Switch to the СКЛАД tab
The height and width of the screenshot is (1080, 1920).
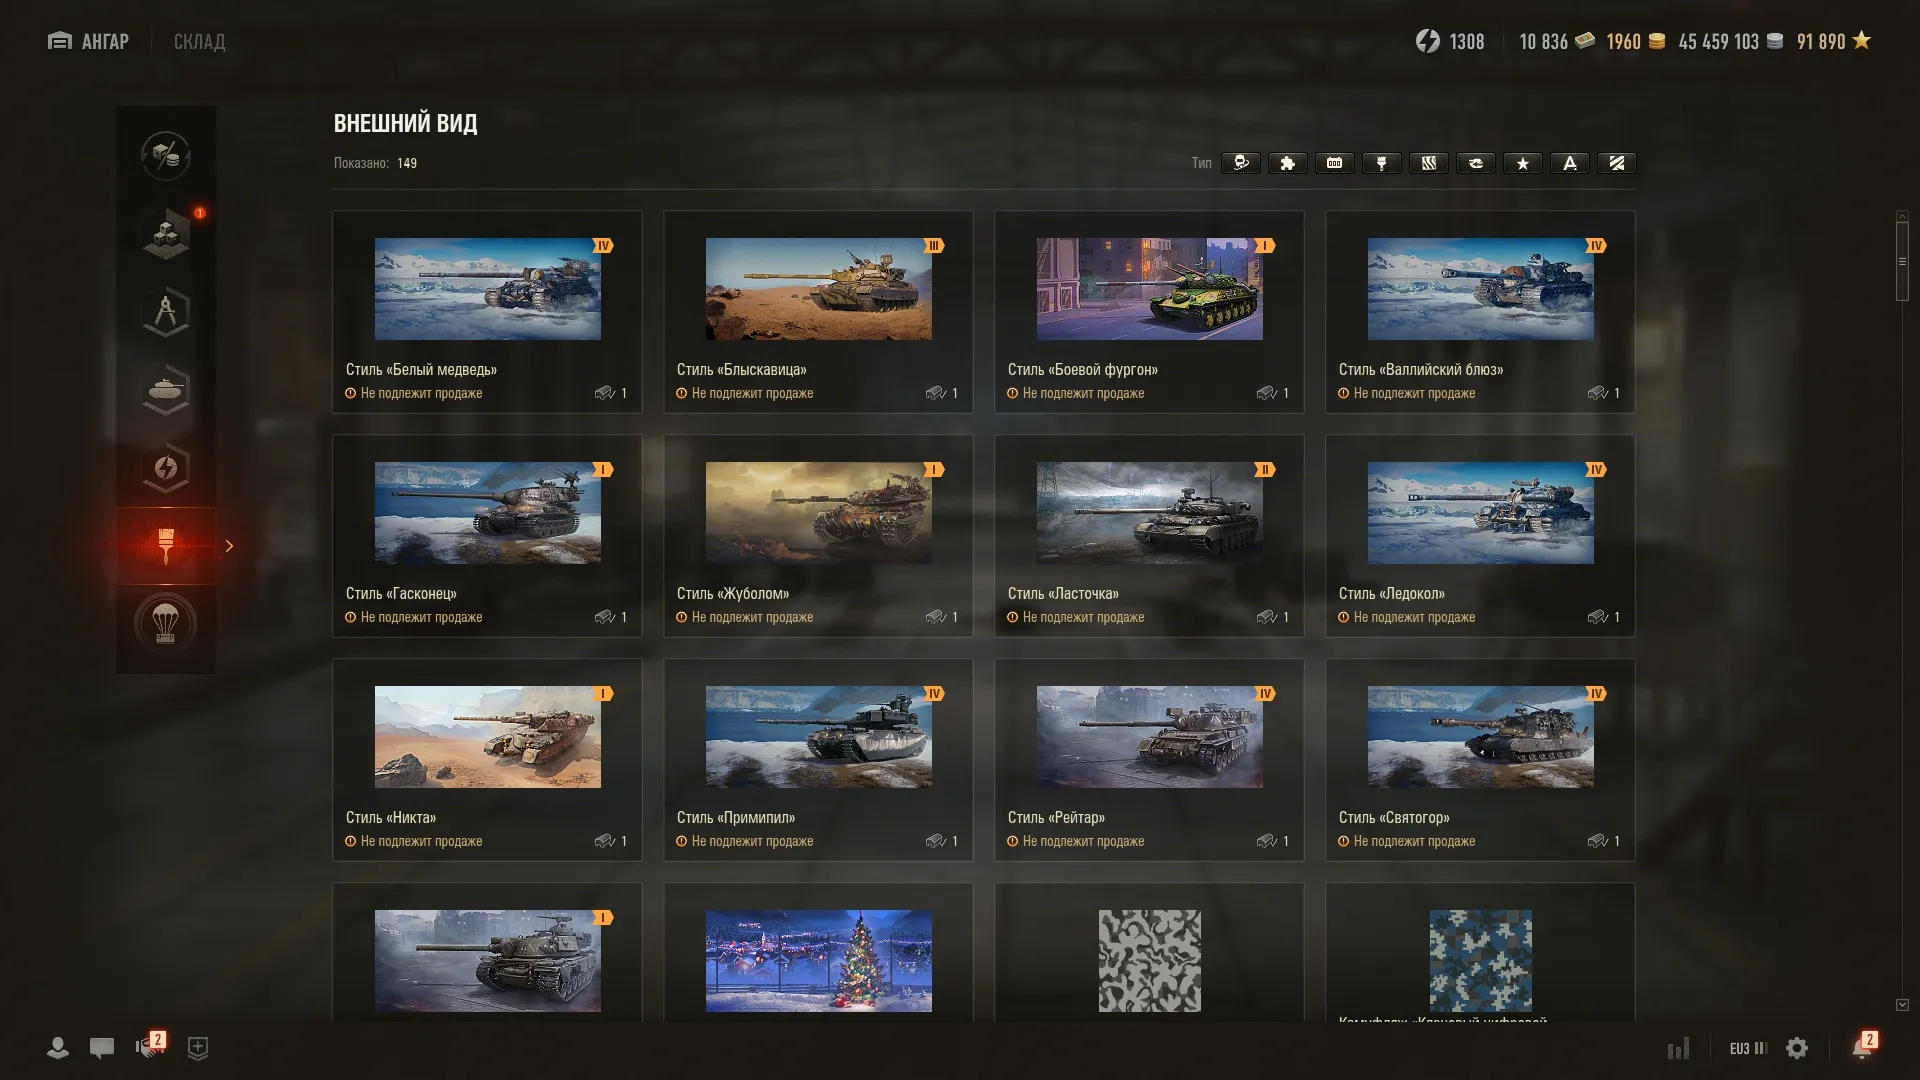(199, 41)
